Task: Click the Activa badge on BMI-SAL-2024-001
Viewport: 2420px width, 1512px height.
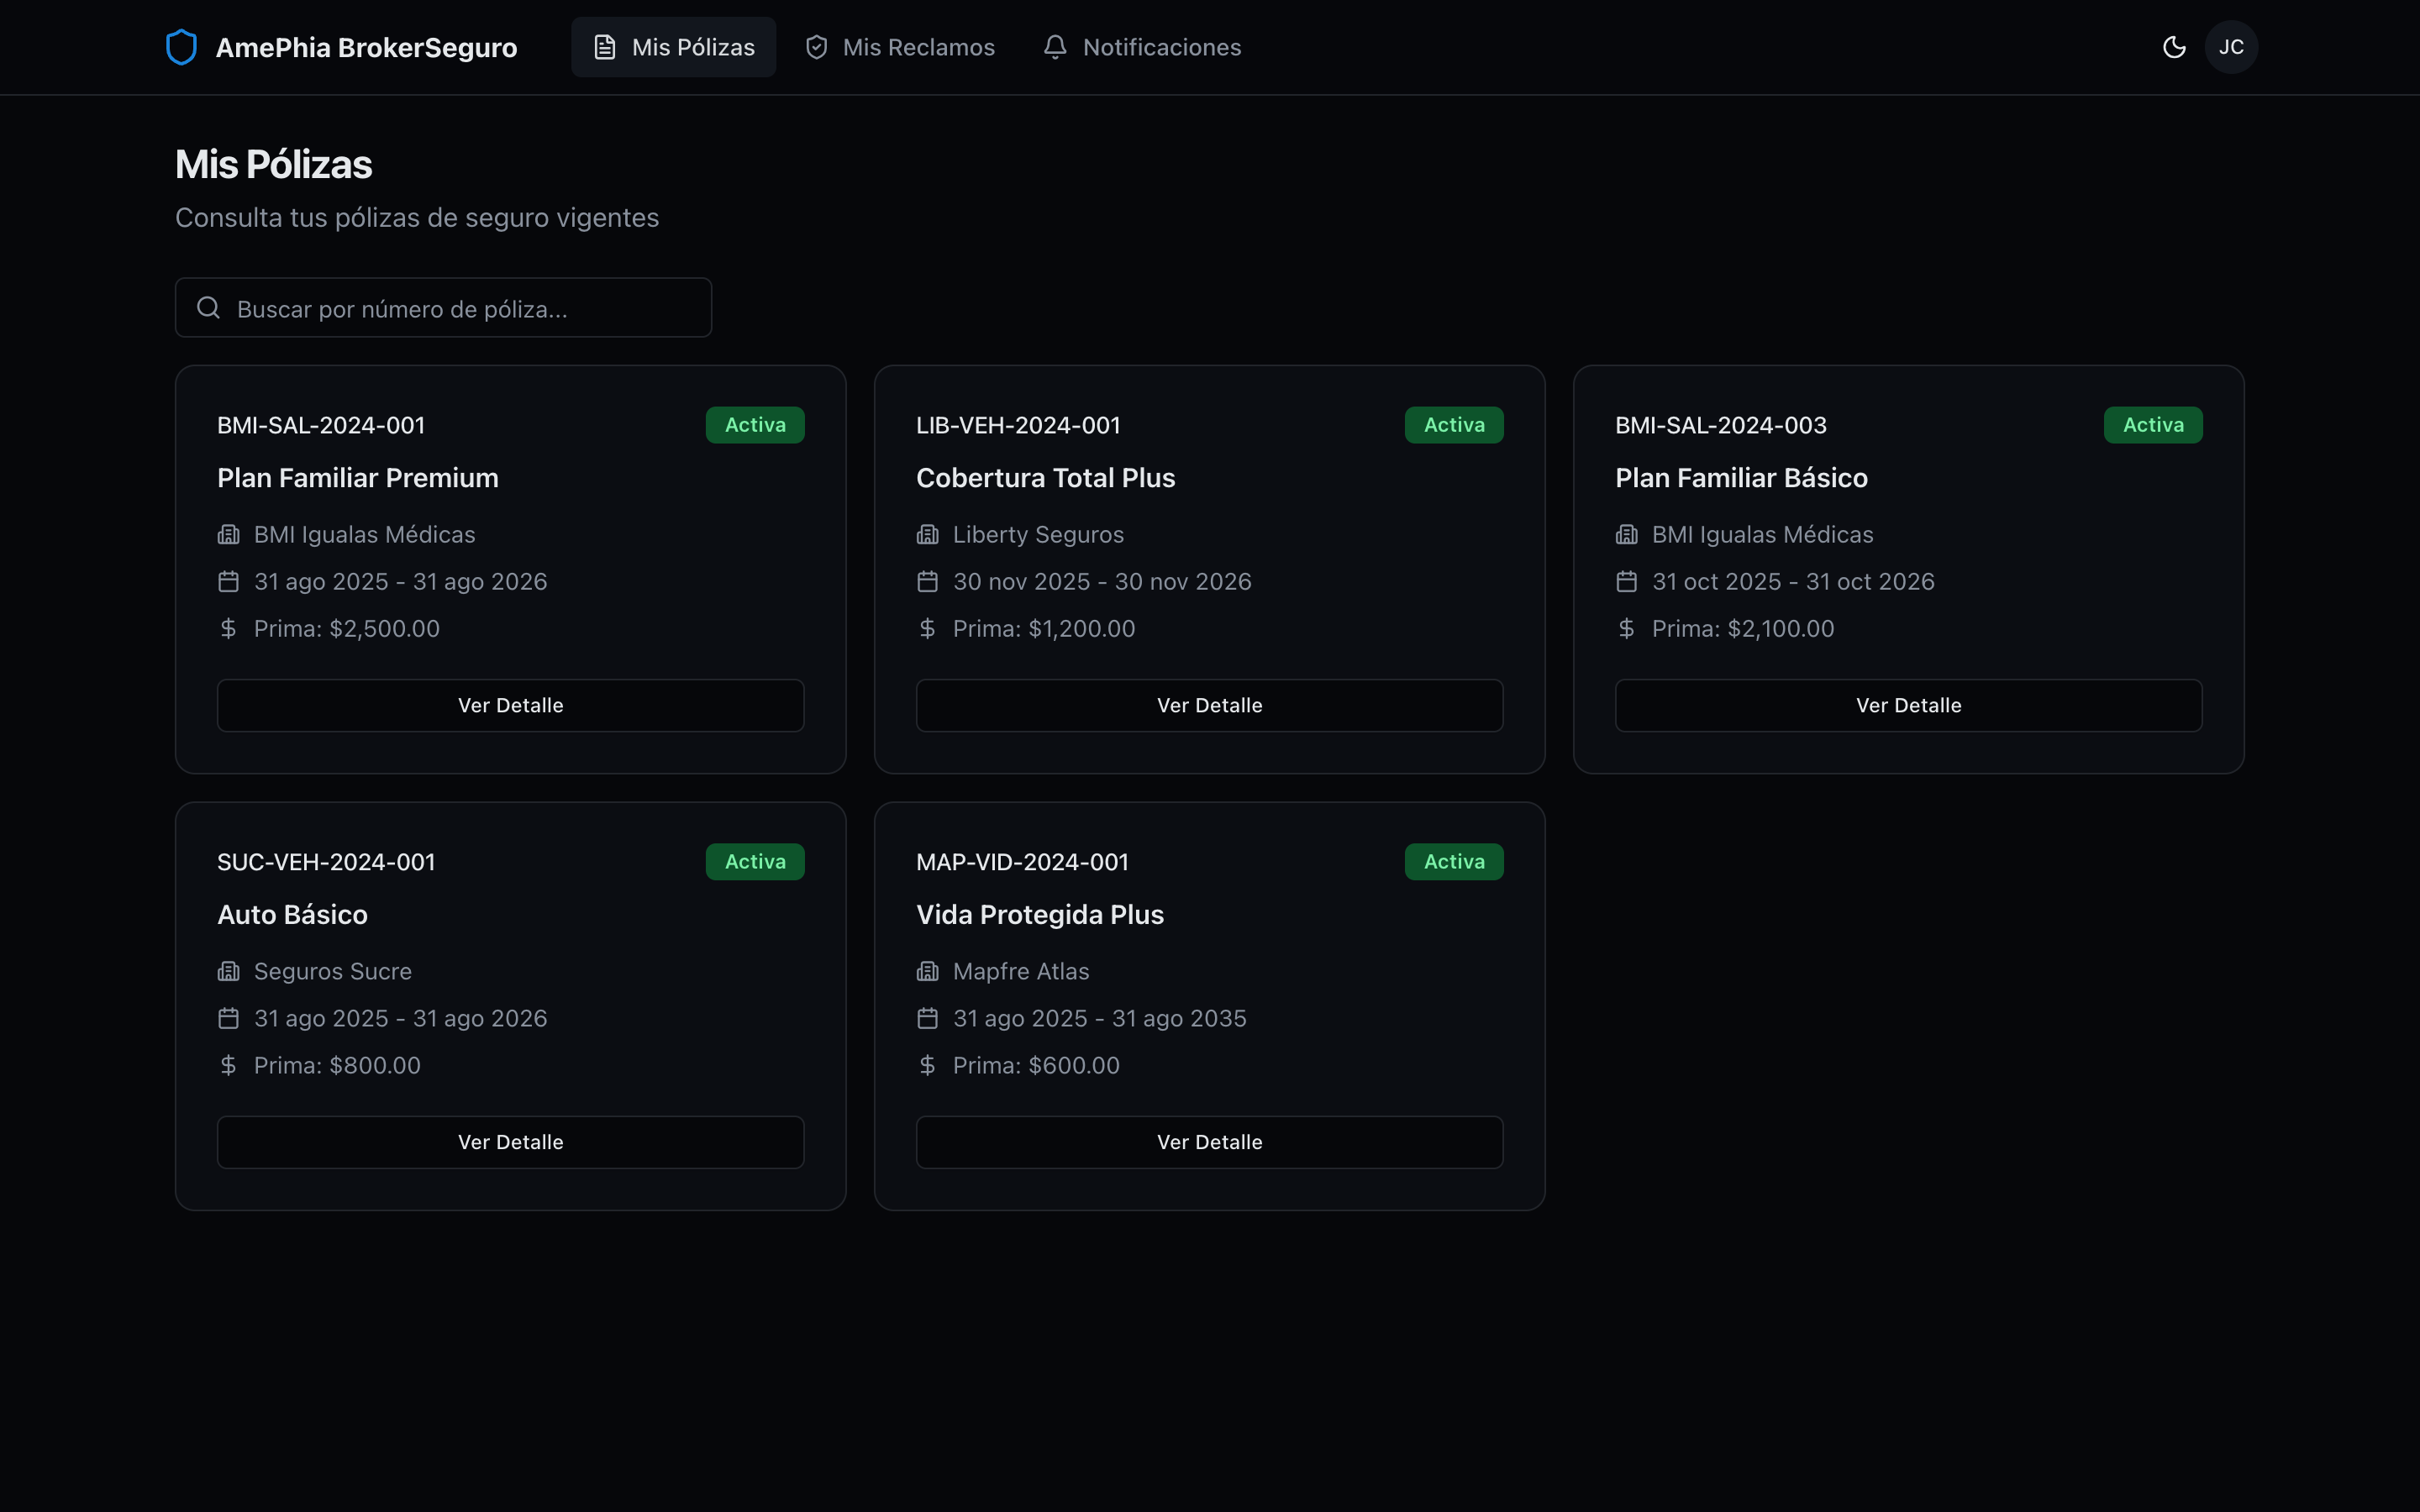Action: 755,425
